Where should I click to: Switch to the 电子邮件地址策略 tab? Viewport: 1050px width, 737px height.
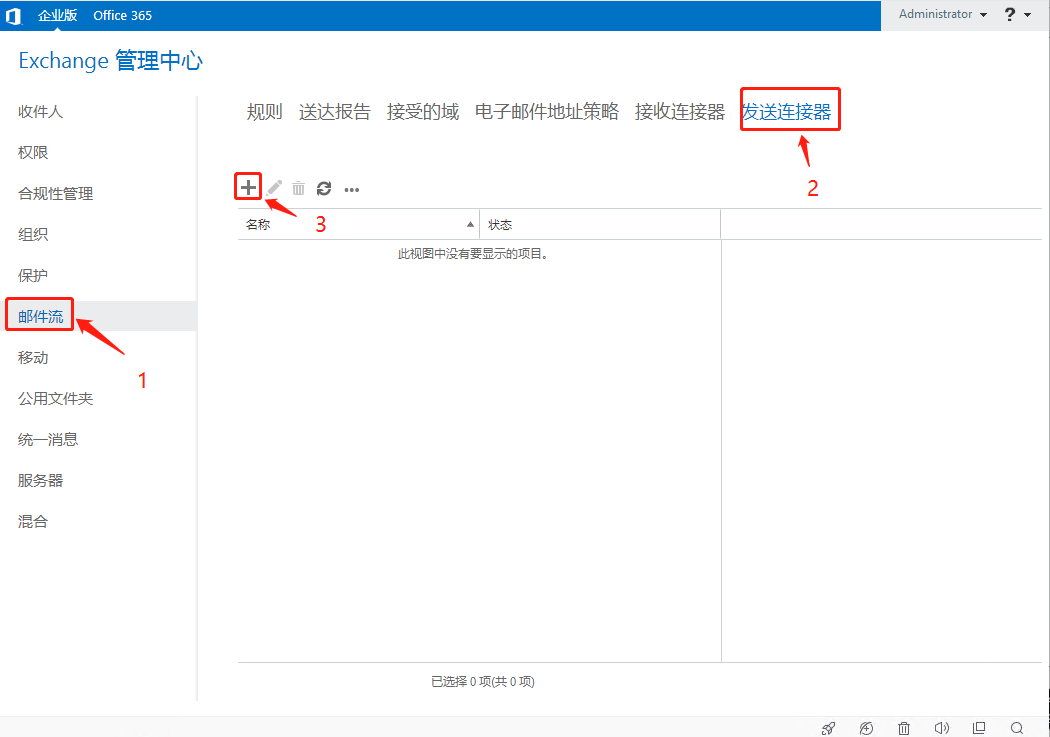tap(546, 112)
